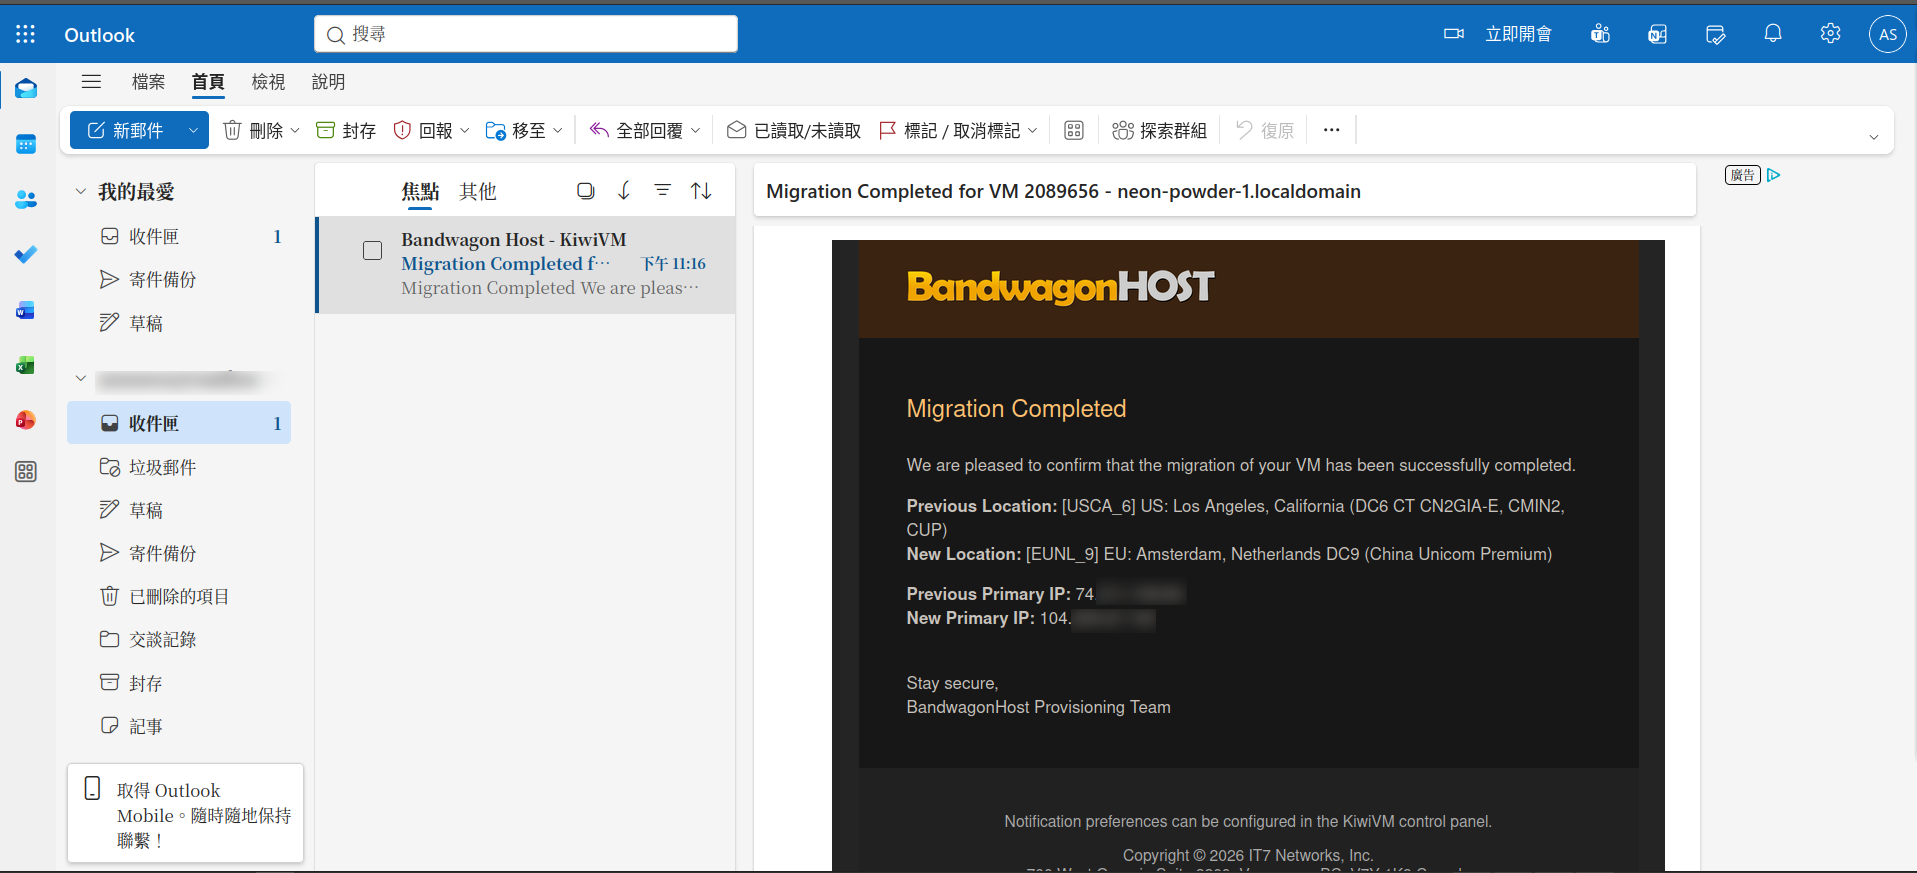This screenshot has height=873, width=1917.
Task: Open the Calendar app in left rail
Action: pyautogui.click(x=26, y=144)
